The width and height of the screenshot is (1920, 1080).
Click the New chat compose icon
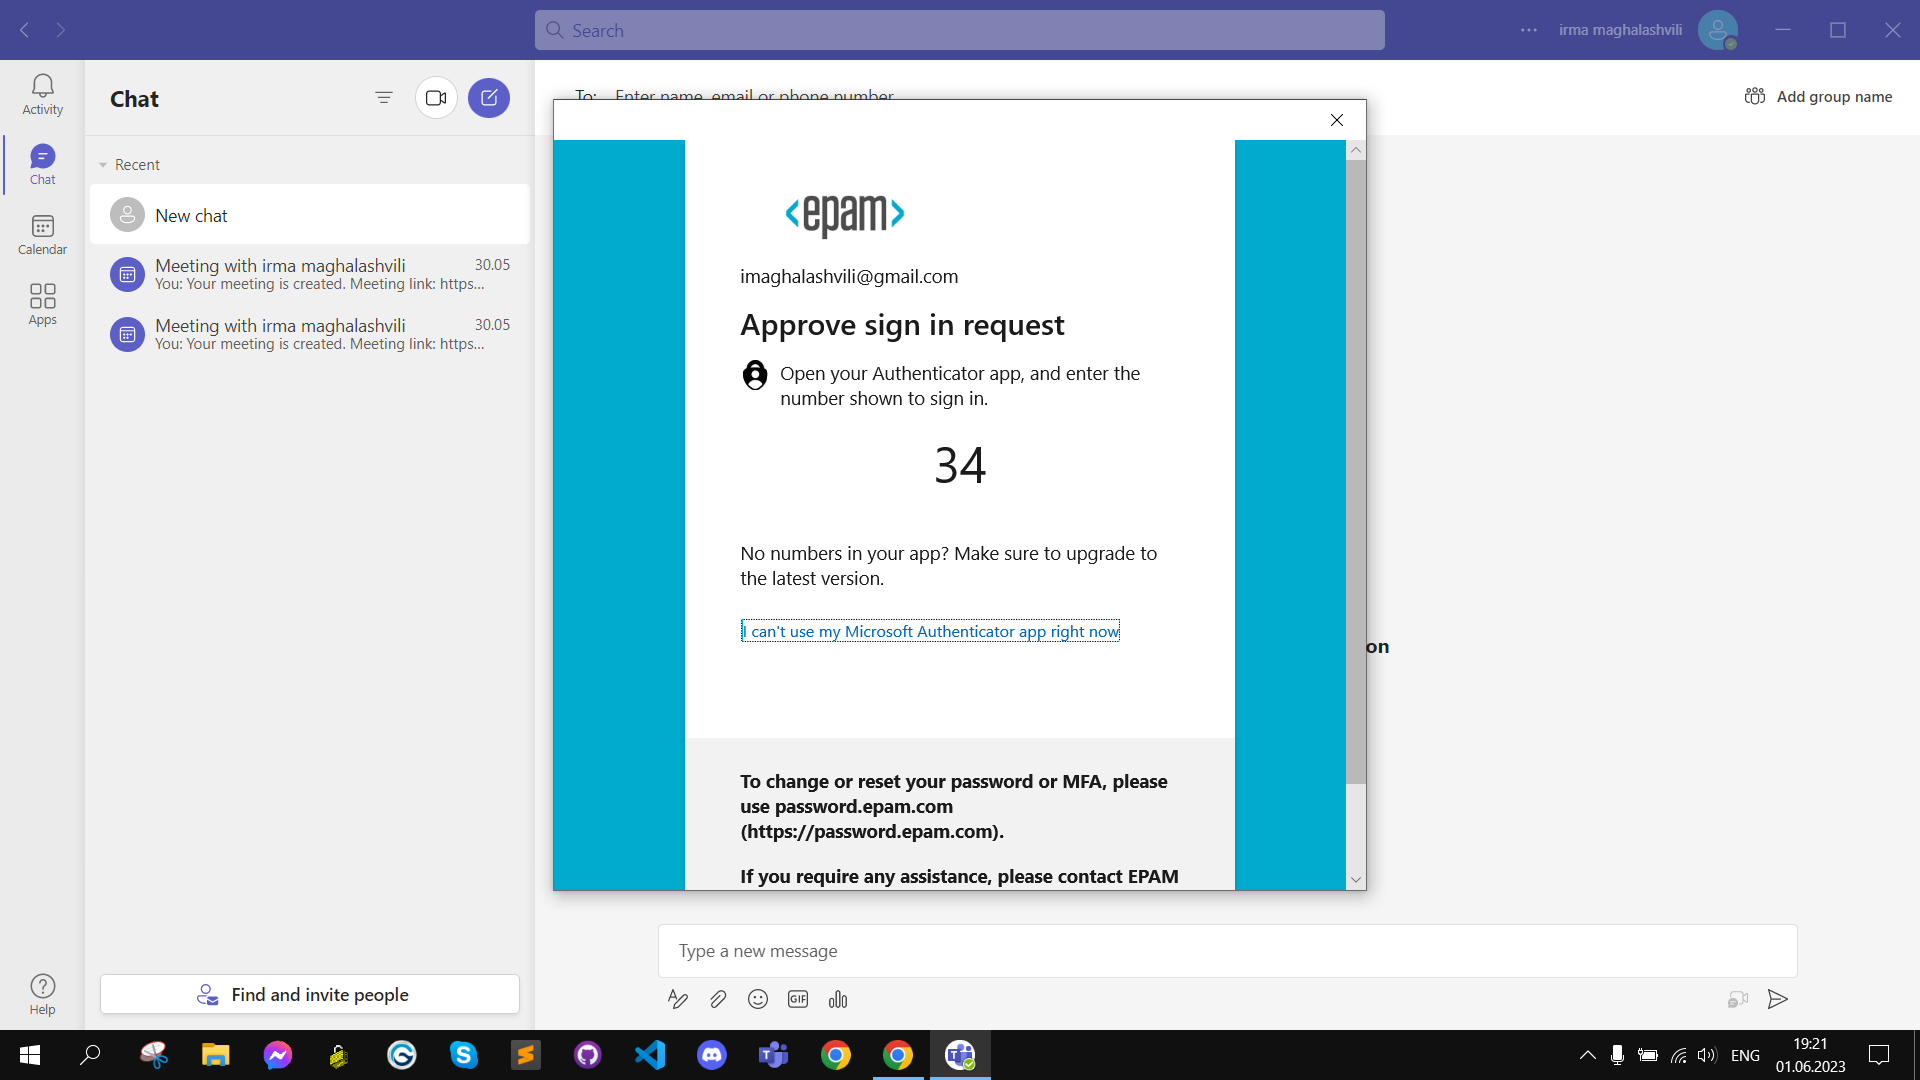point(489,98)
